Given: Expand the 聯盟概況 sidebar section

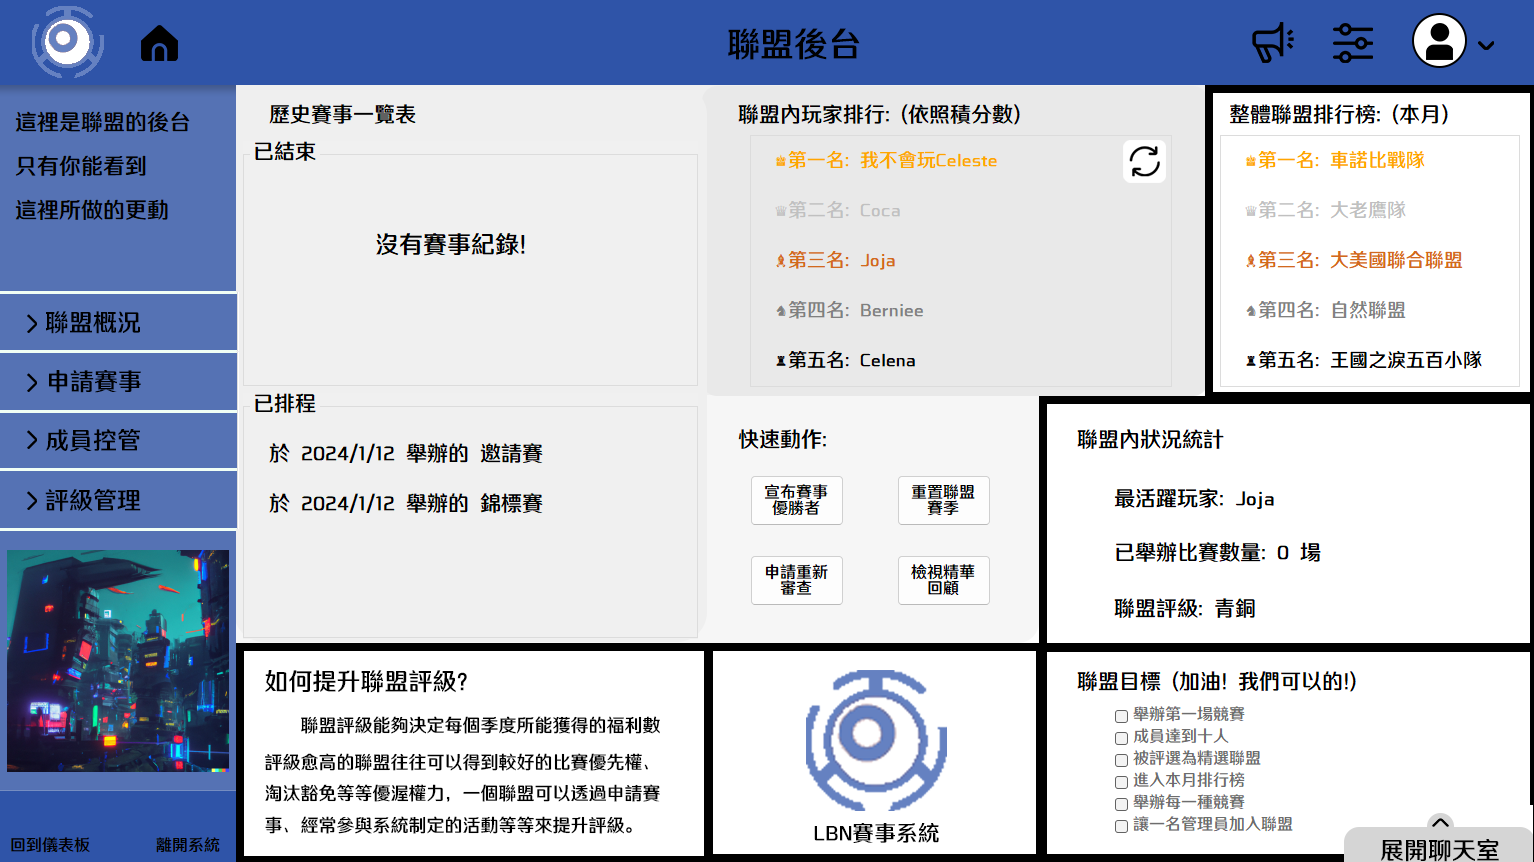Looking at the screenshot, I should [118, 323].
